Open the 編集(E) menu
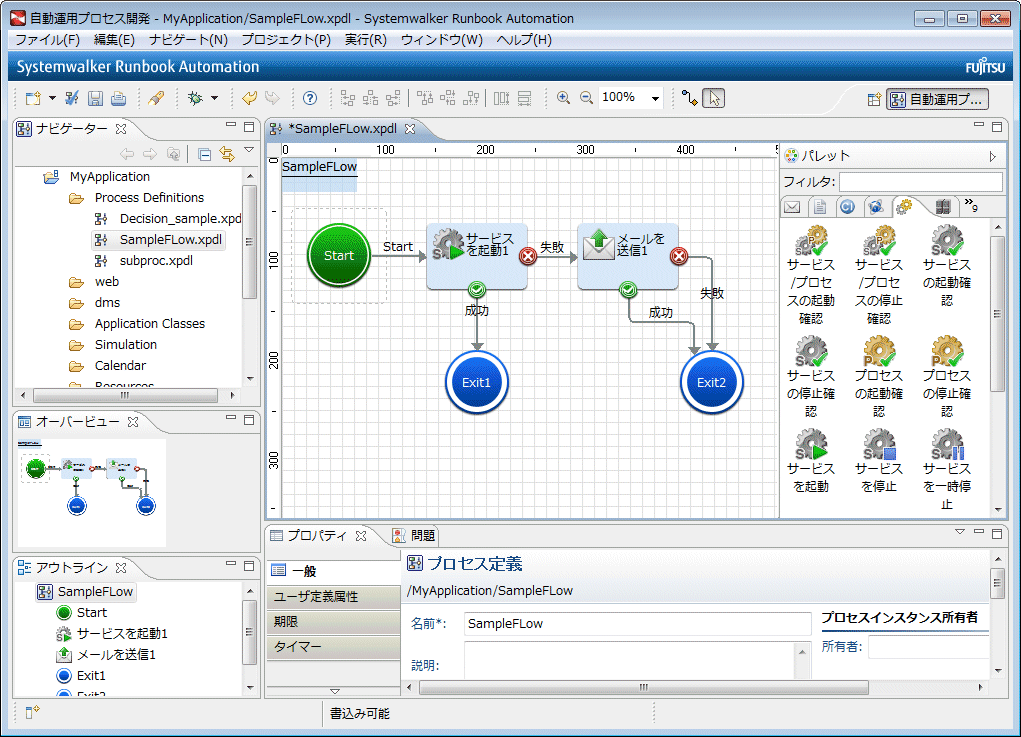Viewport: 1021px width, 737px height. pyautogui.click(x=114, y=40)
